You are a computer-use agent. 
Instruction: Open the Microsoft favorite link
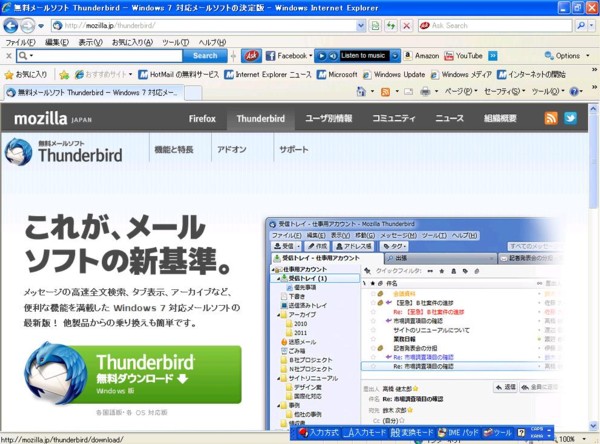(x=337, y=75)
